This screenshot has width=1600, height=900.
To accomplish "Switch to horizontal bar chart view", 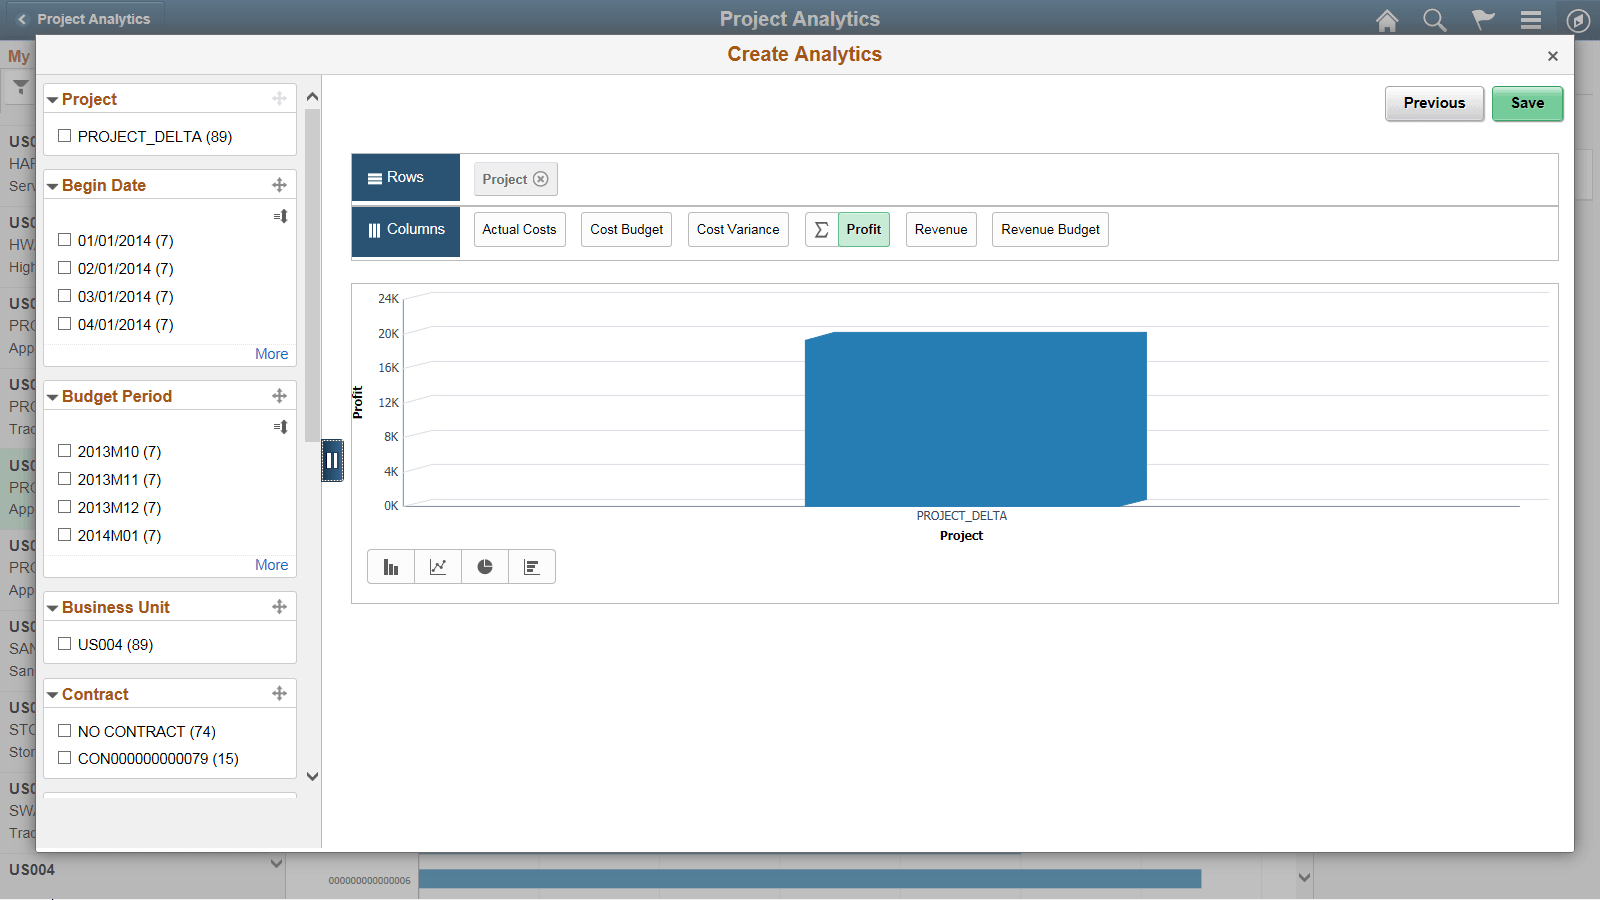I will tap(532, 566).
